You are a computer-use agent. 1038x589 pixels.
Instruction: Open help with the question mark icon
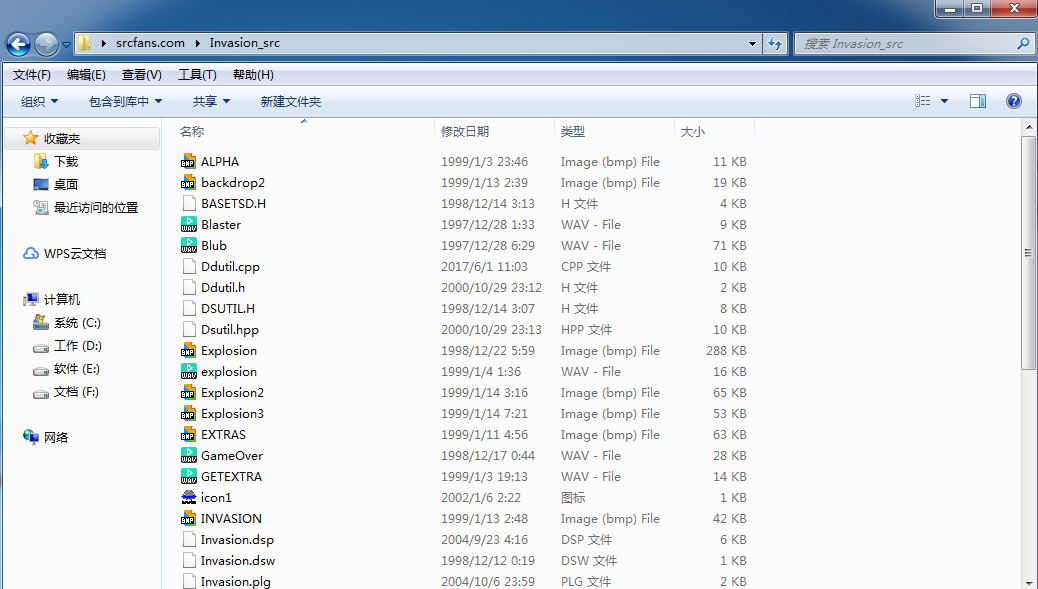coord(1014,101)
